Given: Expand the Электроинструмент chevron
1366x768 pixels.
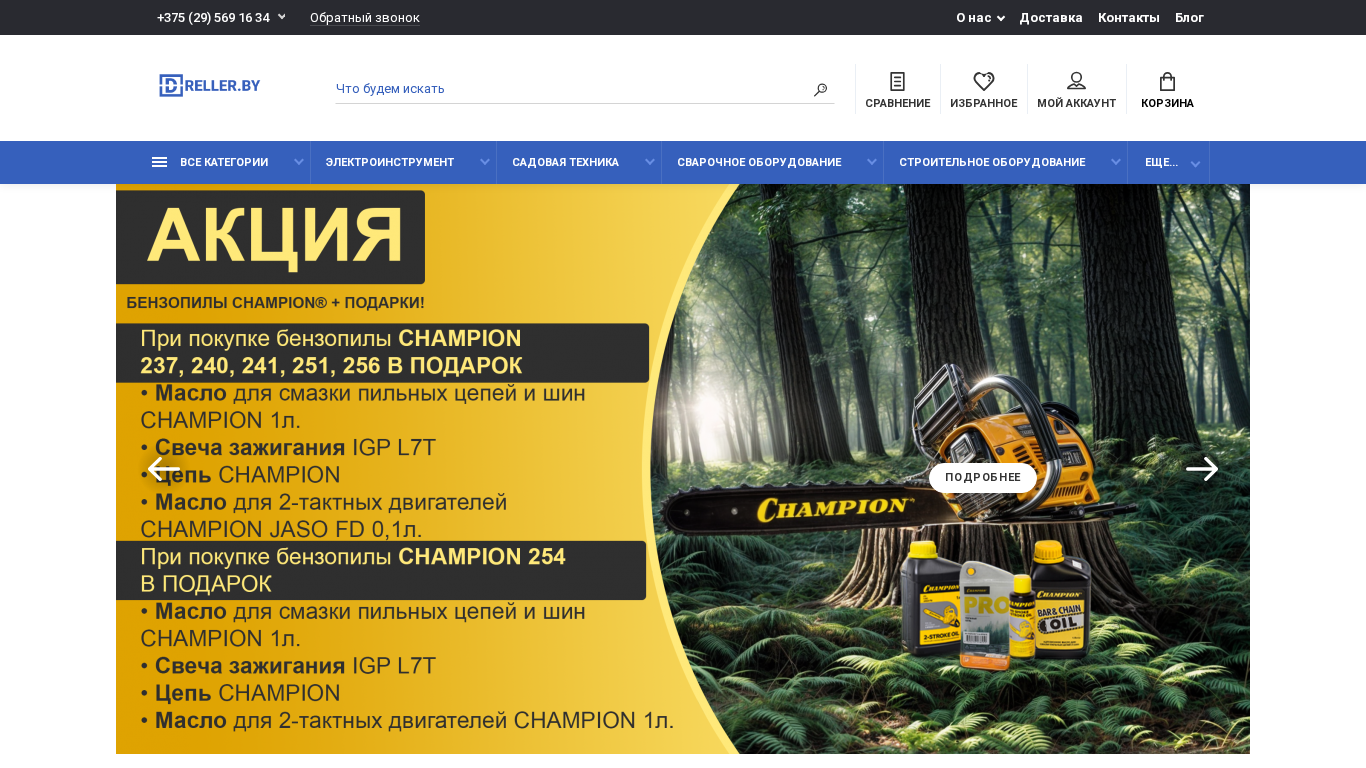Looking at the screenshot, I should [x=485, y=163].
